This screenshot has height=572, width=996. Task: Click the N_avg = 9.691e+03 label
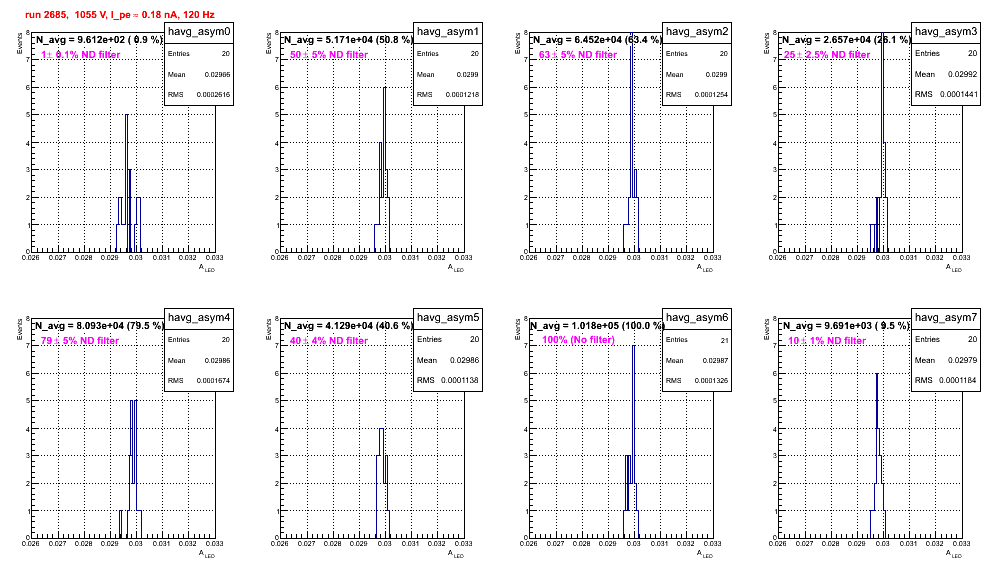click(845, 326)
